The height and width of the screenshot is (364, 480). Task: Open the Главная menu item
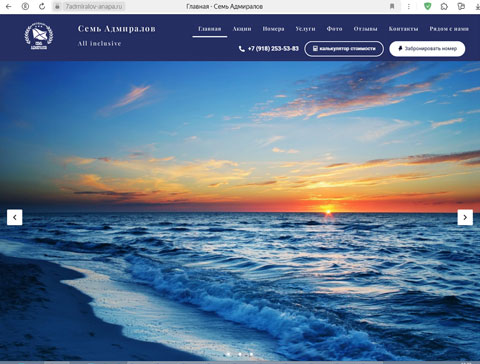(210, 29)
